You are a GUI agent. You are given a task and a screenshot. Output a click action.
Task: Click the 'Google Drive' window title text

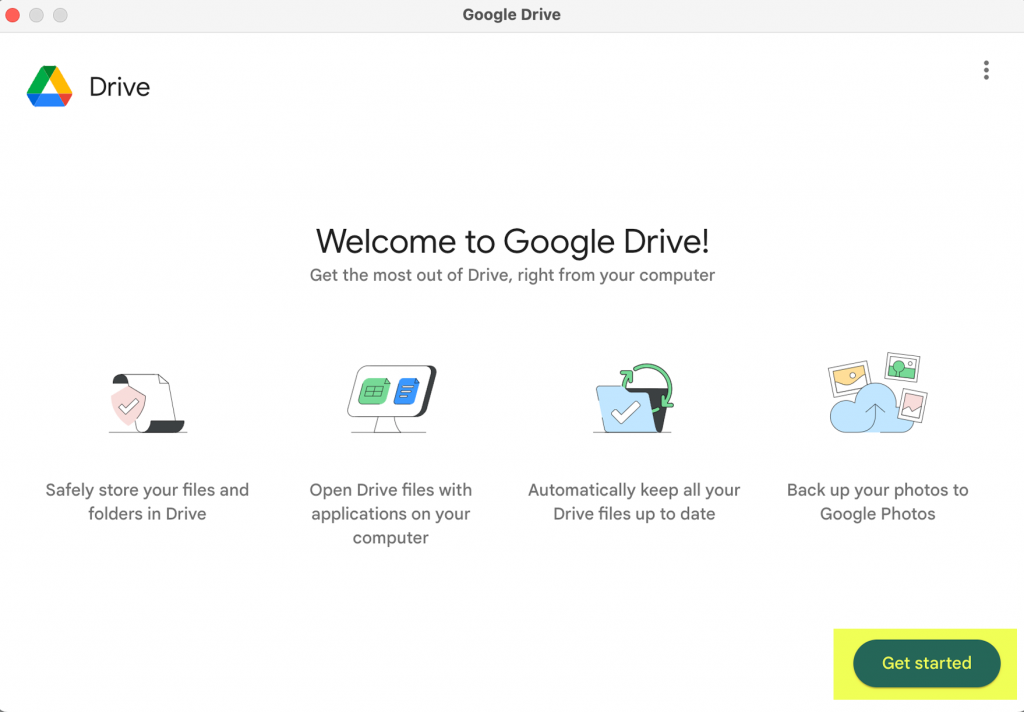tap(511, 14)
